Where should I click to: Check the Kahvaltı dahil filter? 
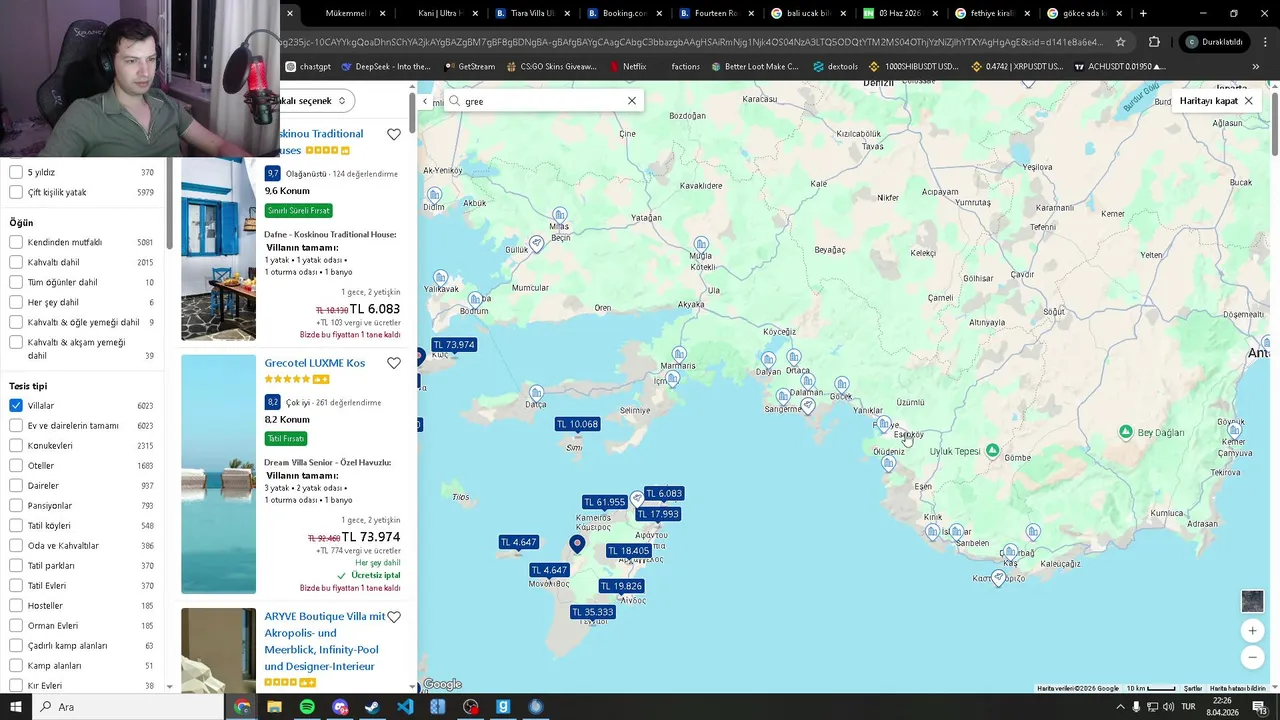16,262
